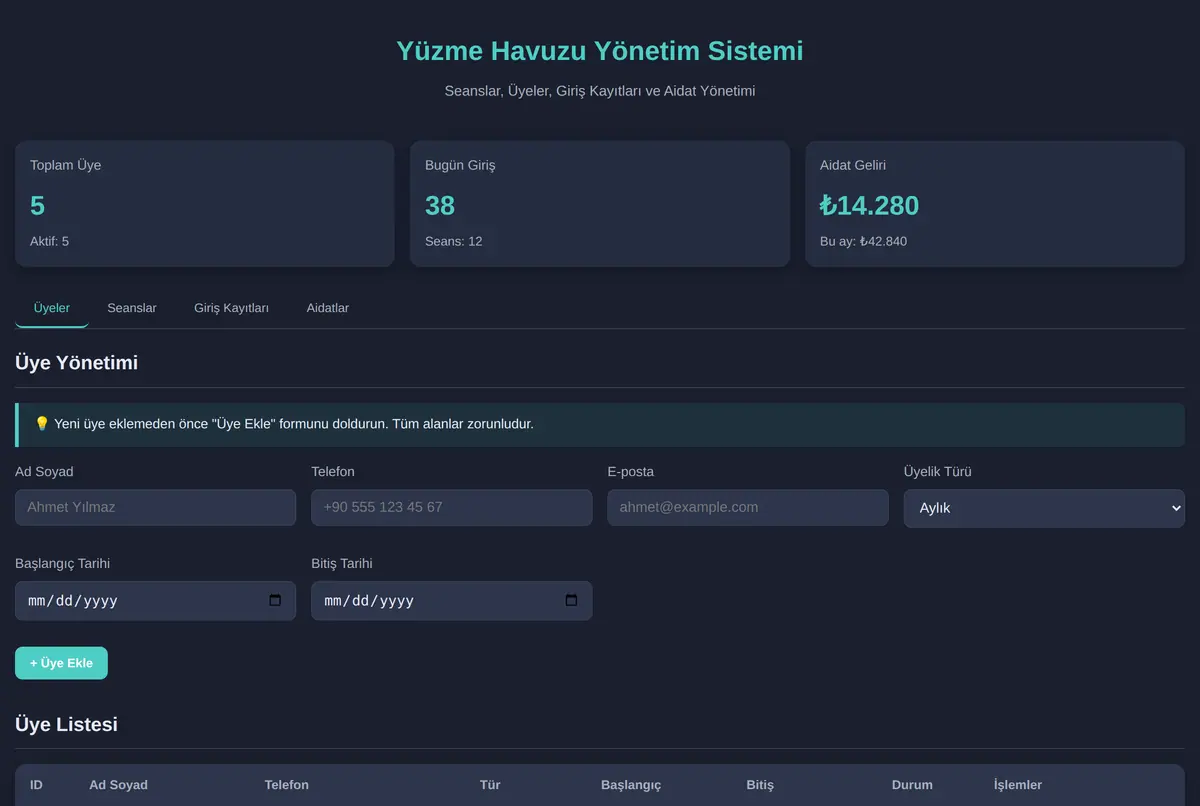Go to the Aidatlar tab
Viewport: 1200px width, 806px height.
[328, 308]
